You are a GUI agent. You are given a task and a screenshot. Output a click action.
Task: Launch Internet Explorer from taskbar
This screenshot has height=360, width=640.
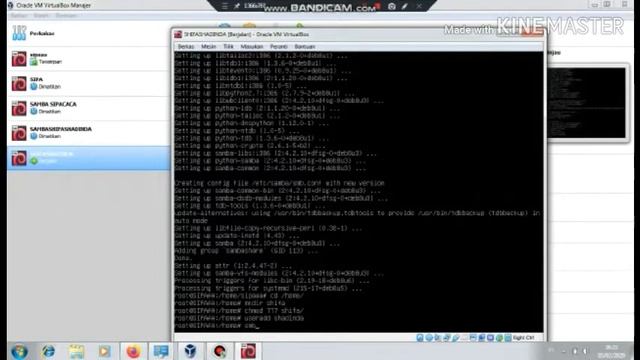click(x=48, y=351)
